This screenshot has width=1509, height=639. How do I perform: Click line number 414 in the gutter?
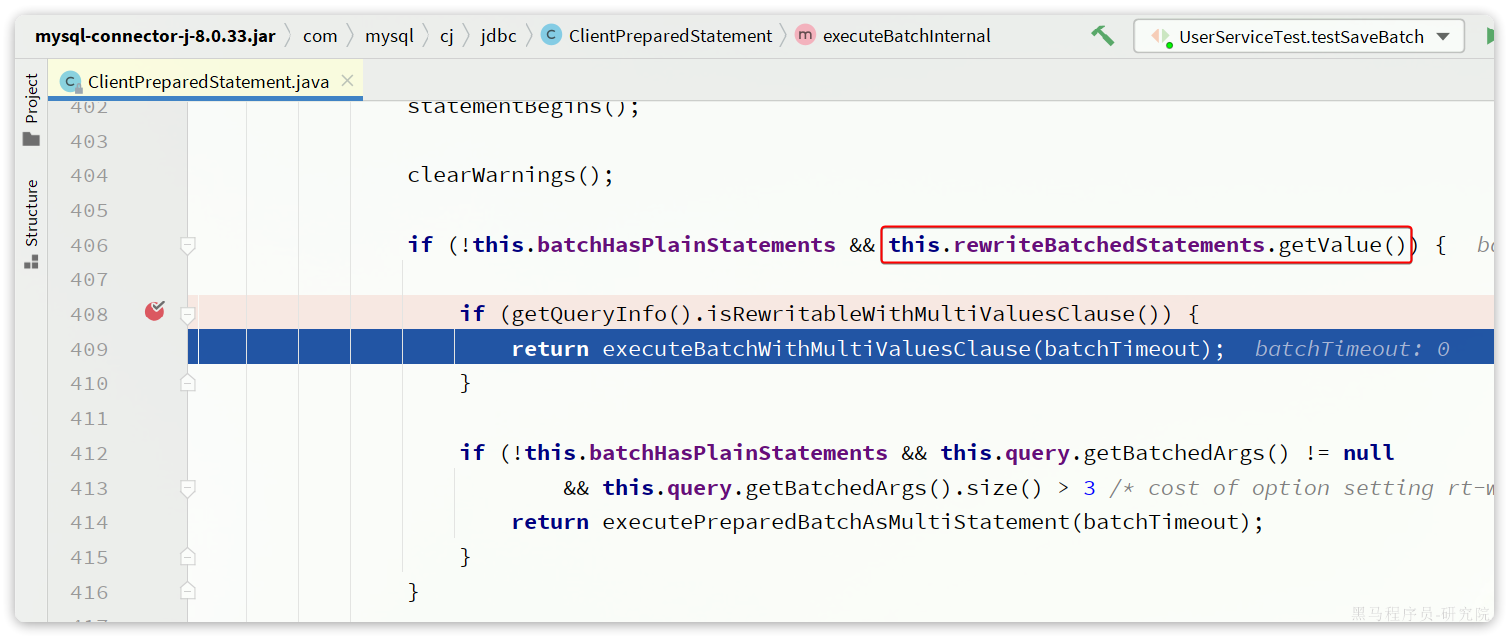pos(89,522)
